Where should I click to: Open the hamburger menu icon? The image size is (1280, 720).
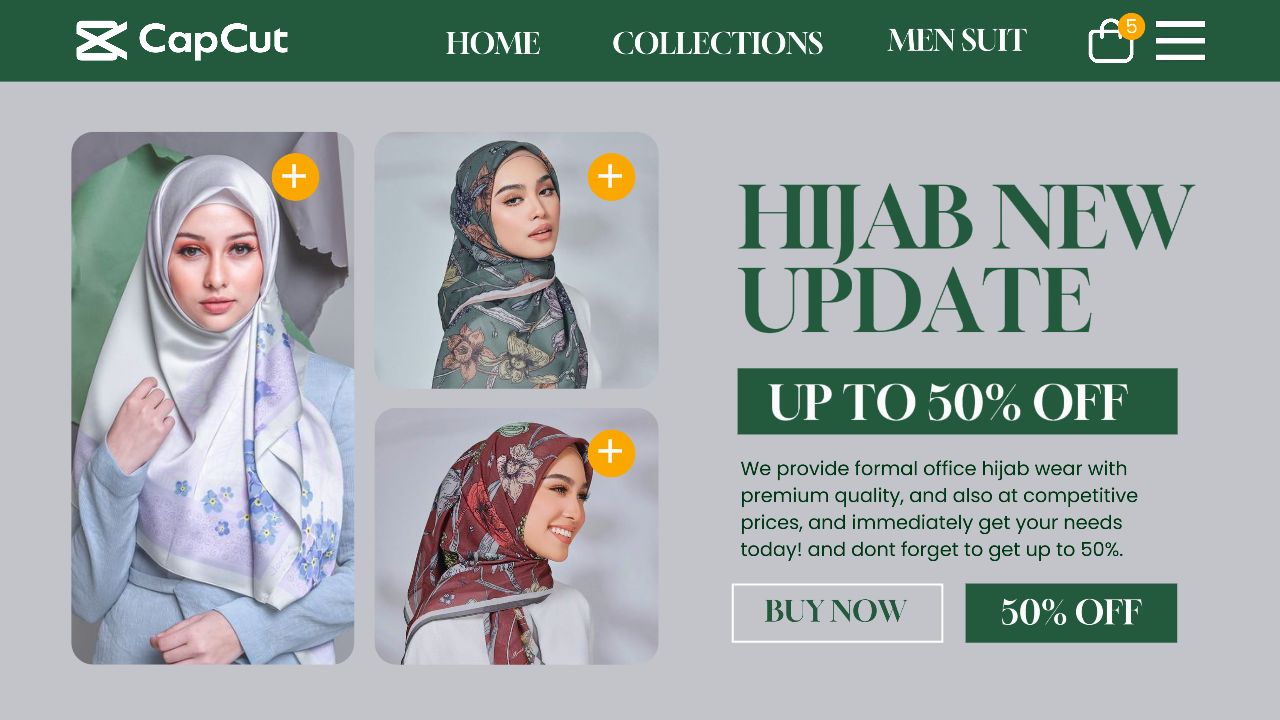[x=1180, y=40]
